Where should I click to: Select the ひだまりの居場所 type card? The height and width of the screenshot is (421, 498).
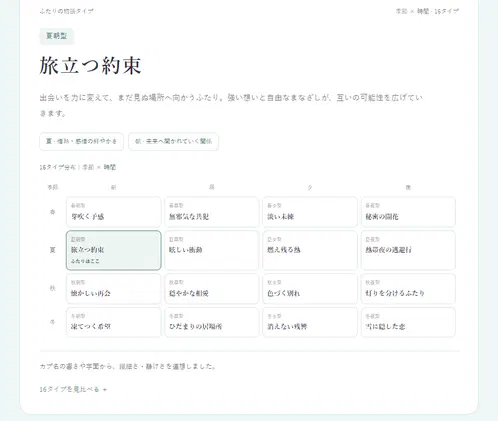(212, 322)
